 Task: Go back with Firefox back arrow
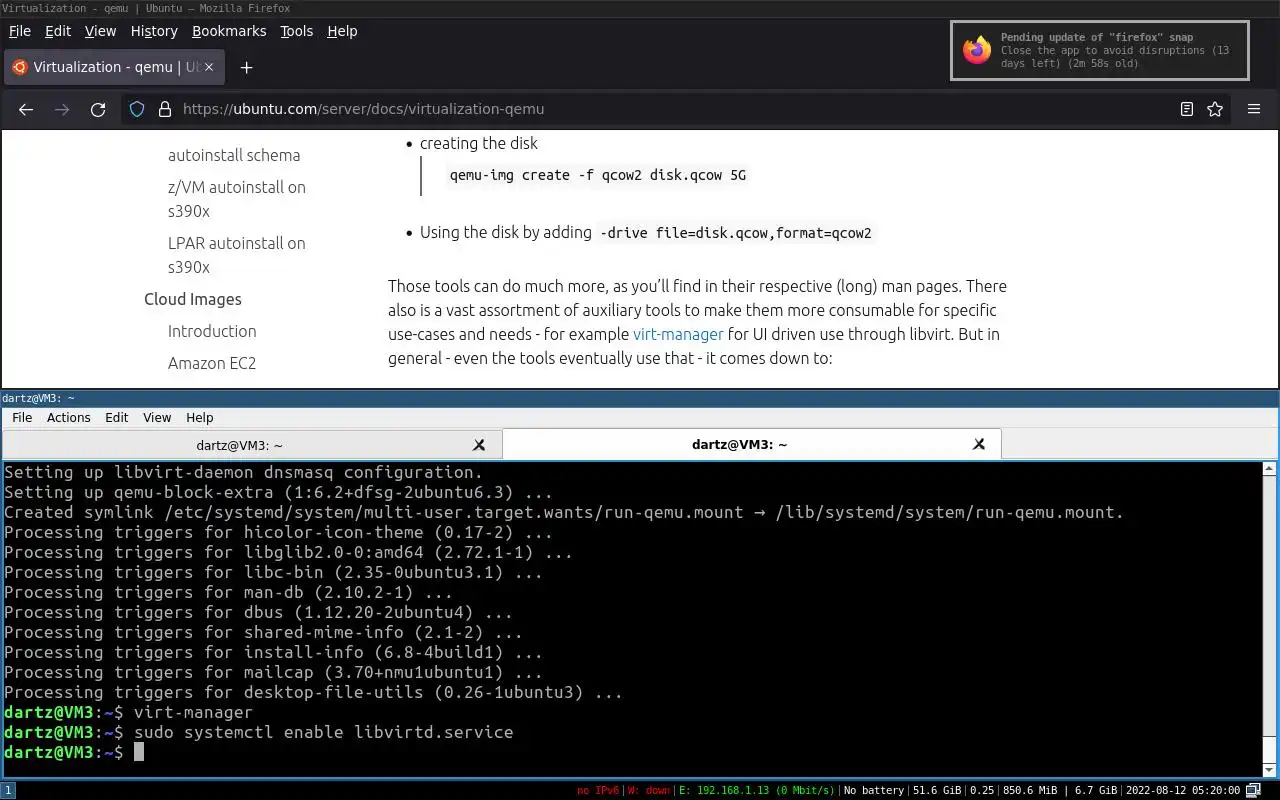[x=26, y=109]
